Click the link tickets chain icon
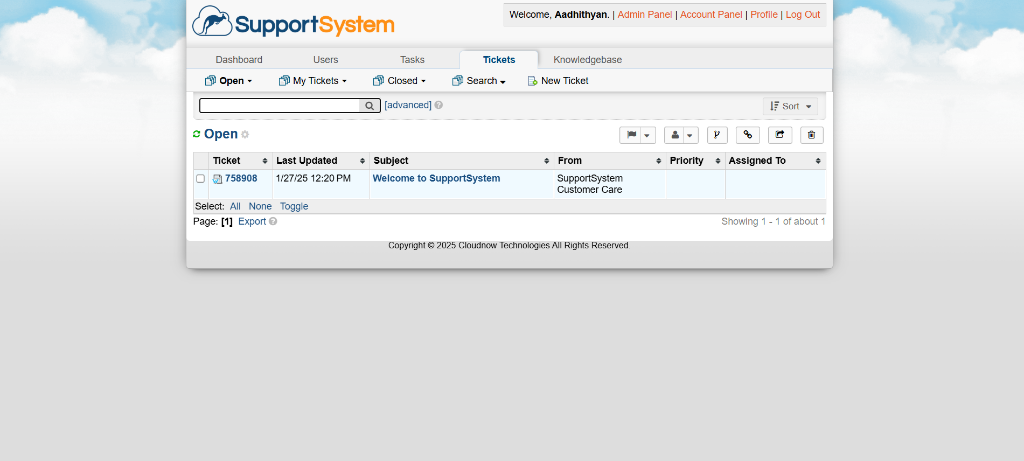This screenshot has height=461, width=1024. pyautogui.click(x=748, y=135)
